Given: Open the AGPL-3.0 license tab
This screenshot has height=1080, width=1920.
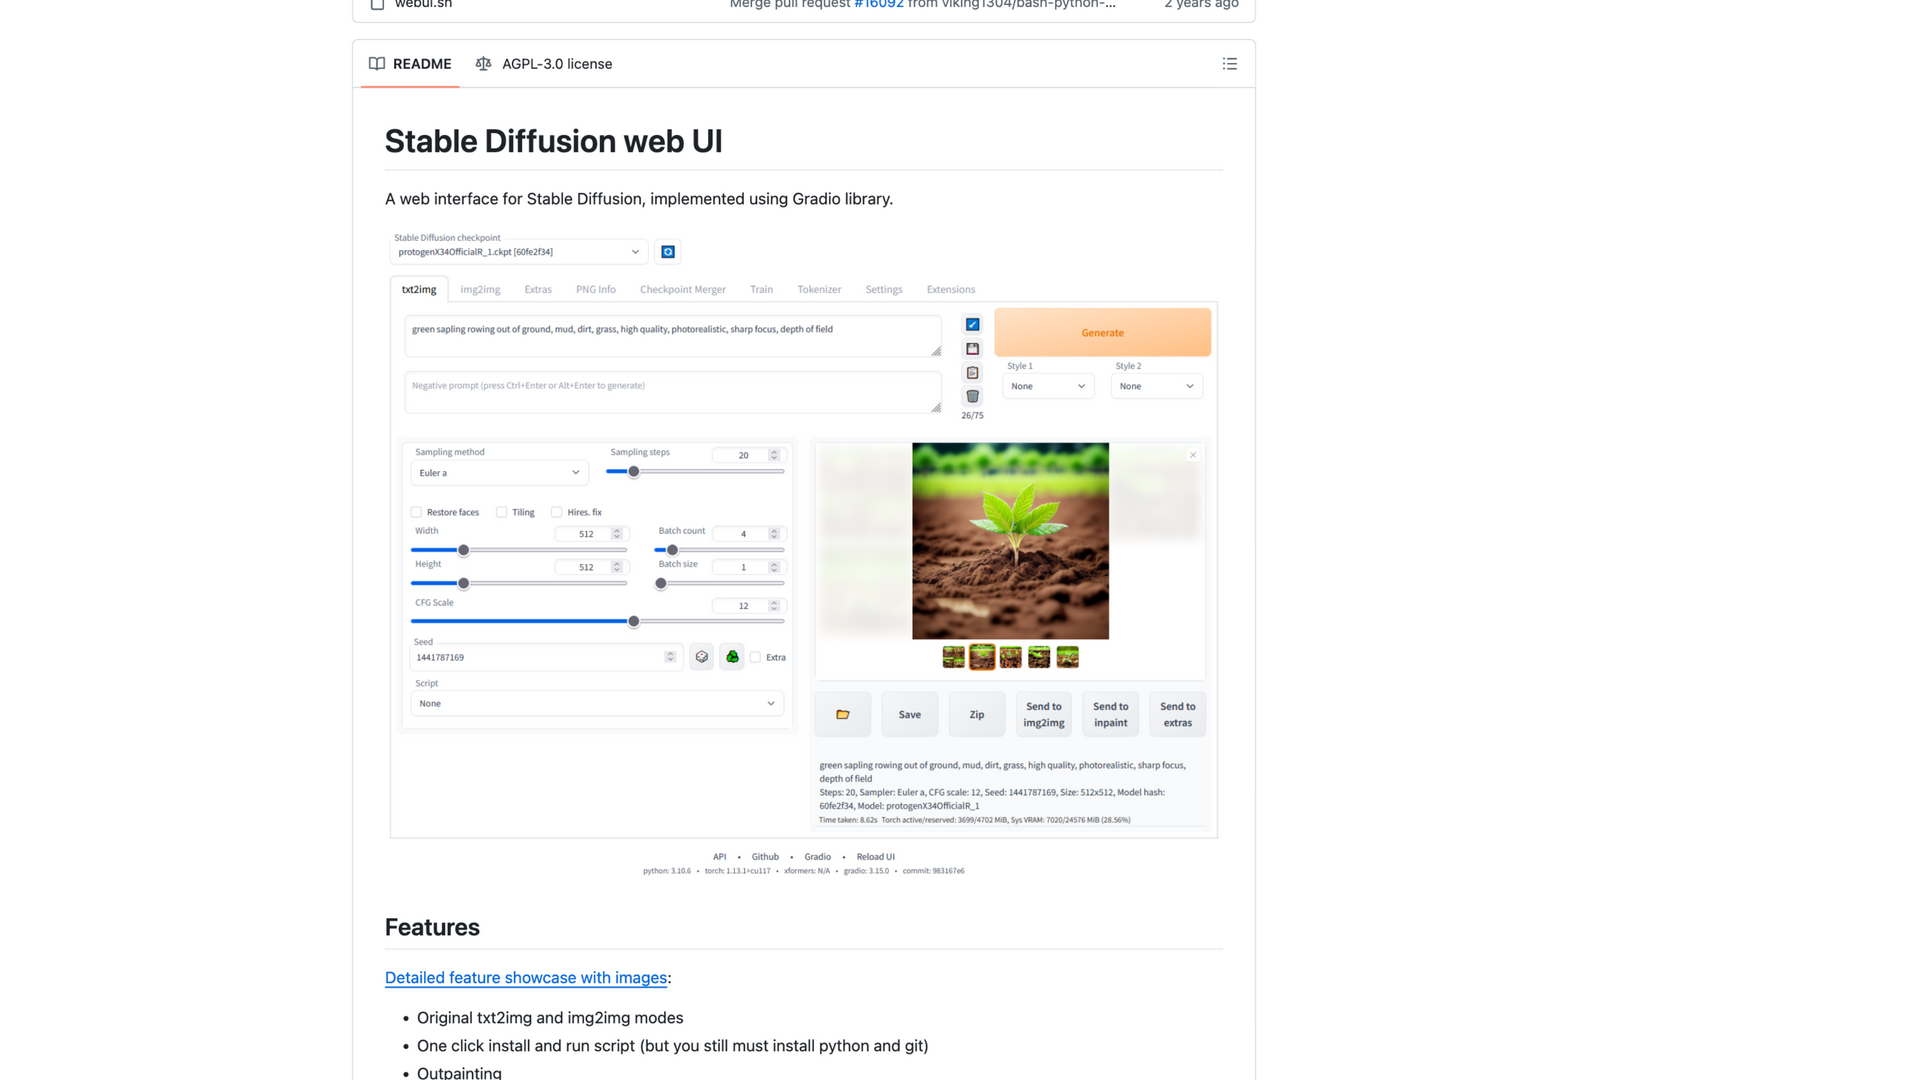Looking at the screenshot, I should point(544,64).
